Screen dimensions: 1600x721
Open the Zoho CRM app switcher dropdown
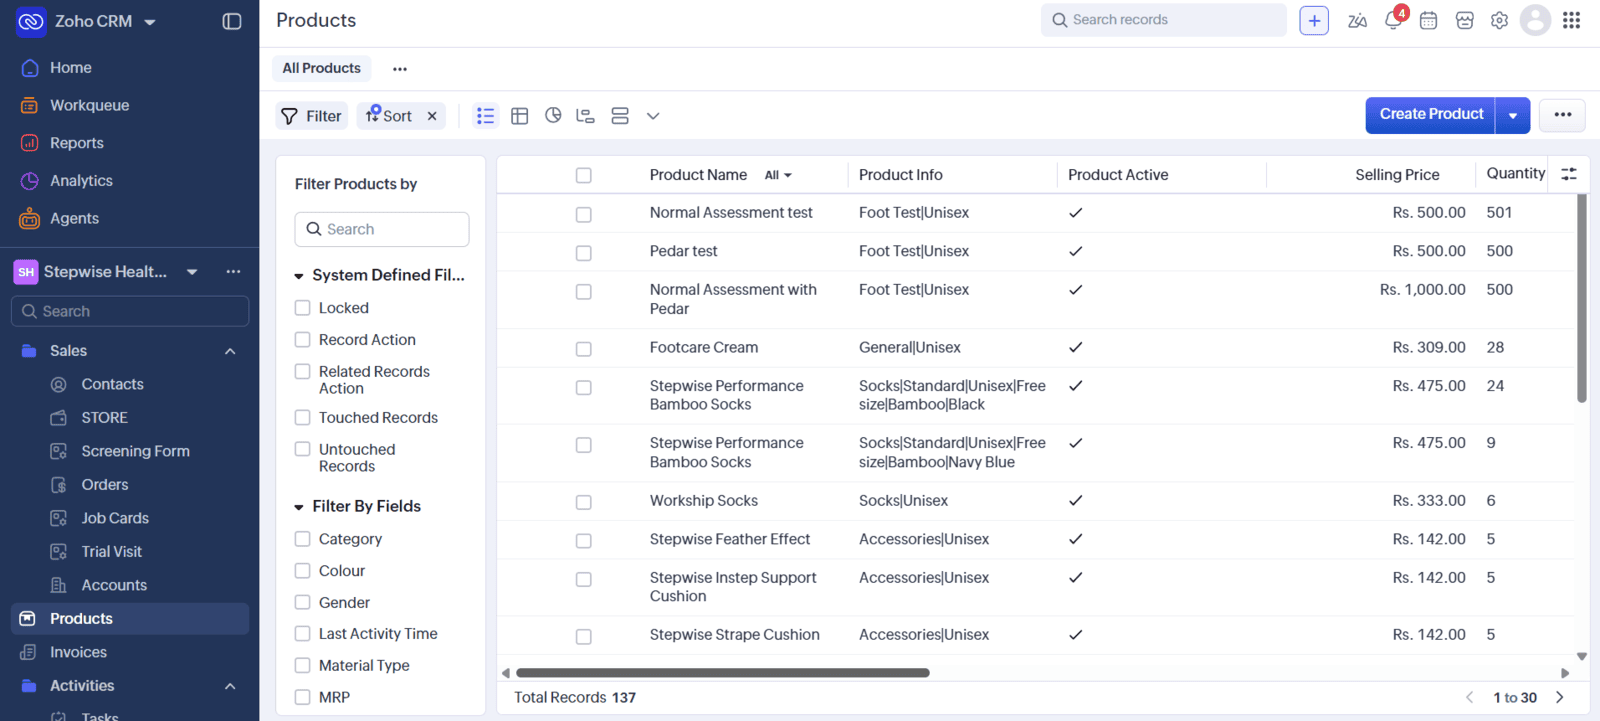click(x=150, y=22)
